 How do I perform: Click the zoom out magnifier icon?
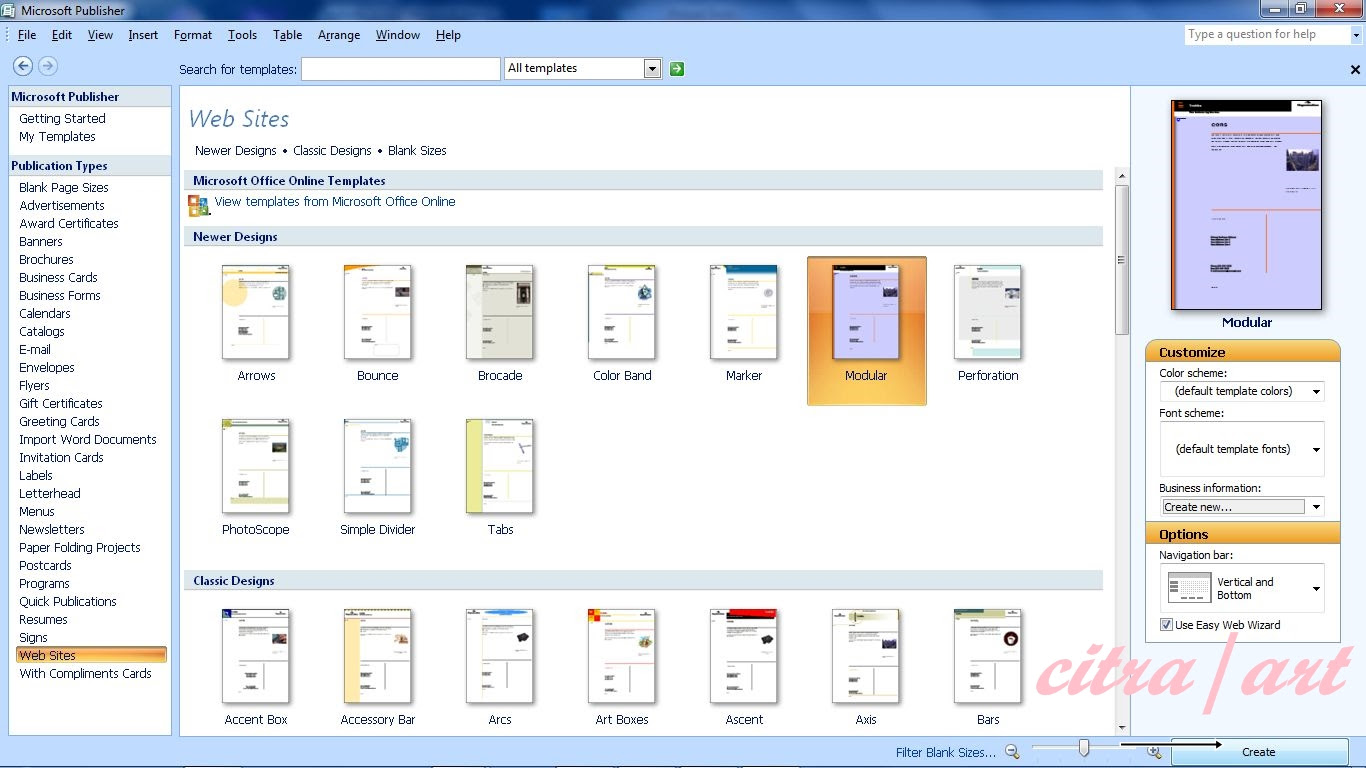point(1013,752)
